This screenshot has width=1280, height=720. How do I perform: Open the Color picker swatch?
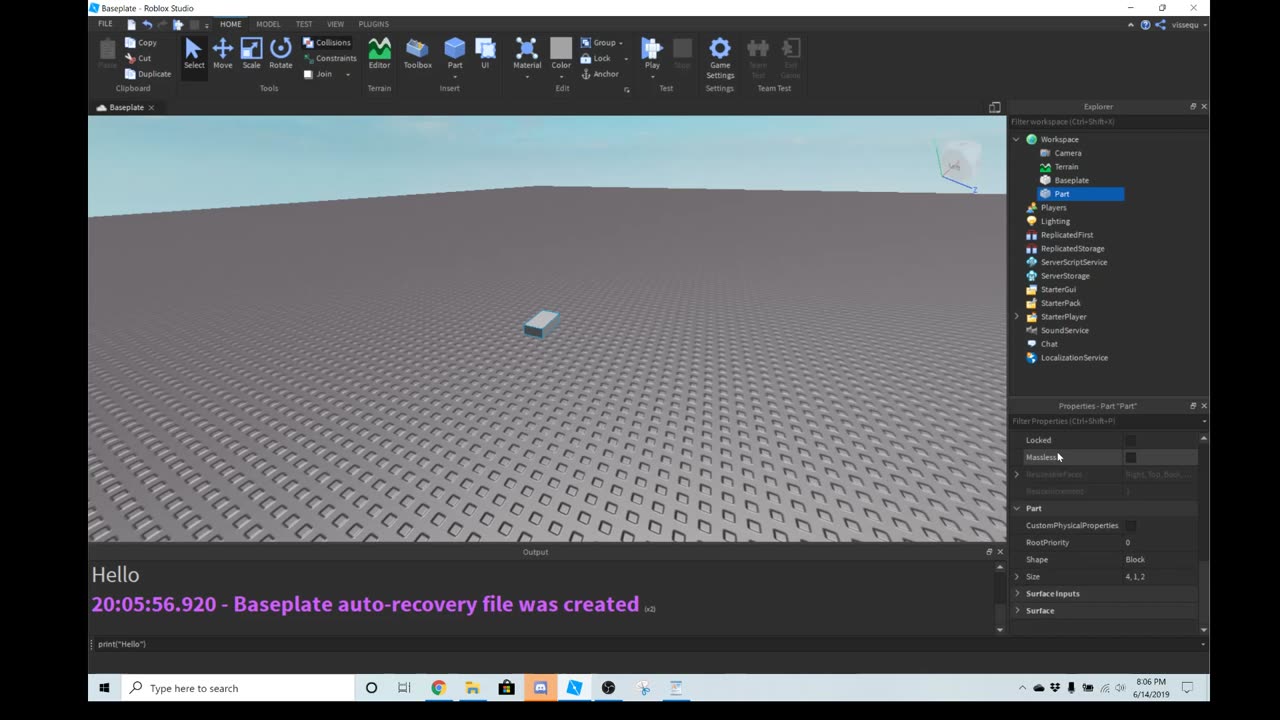tap(561, 48)
